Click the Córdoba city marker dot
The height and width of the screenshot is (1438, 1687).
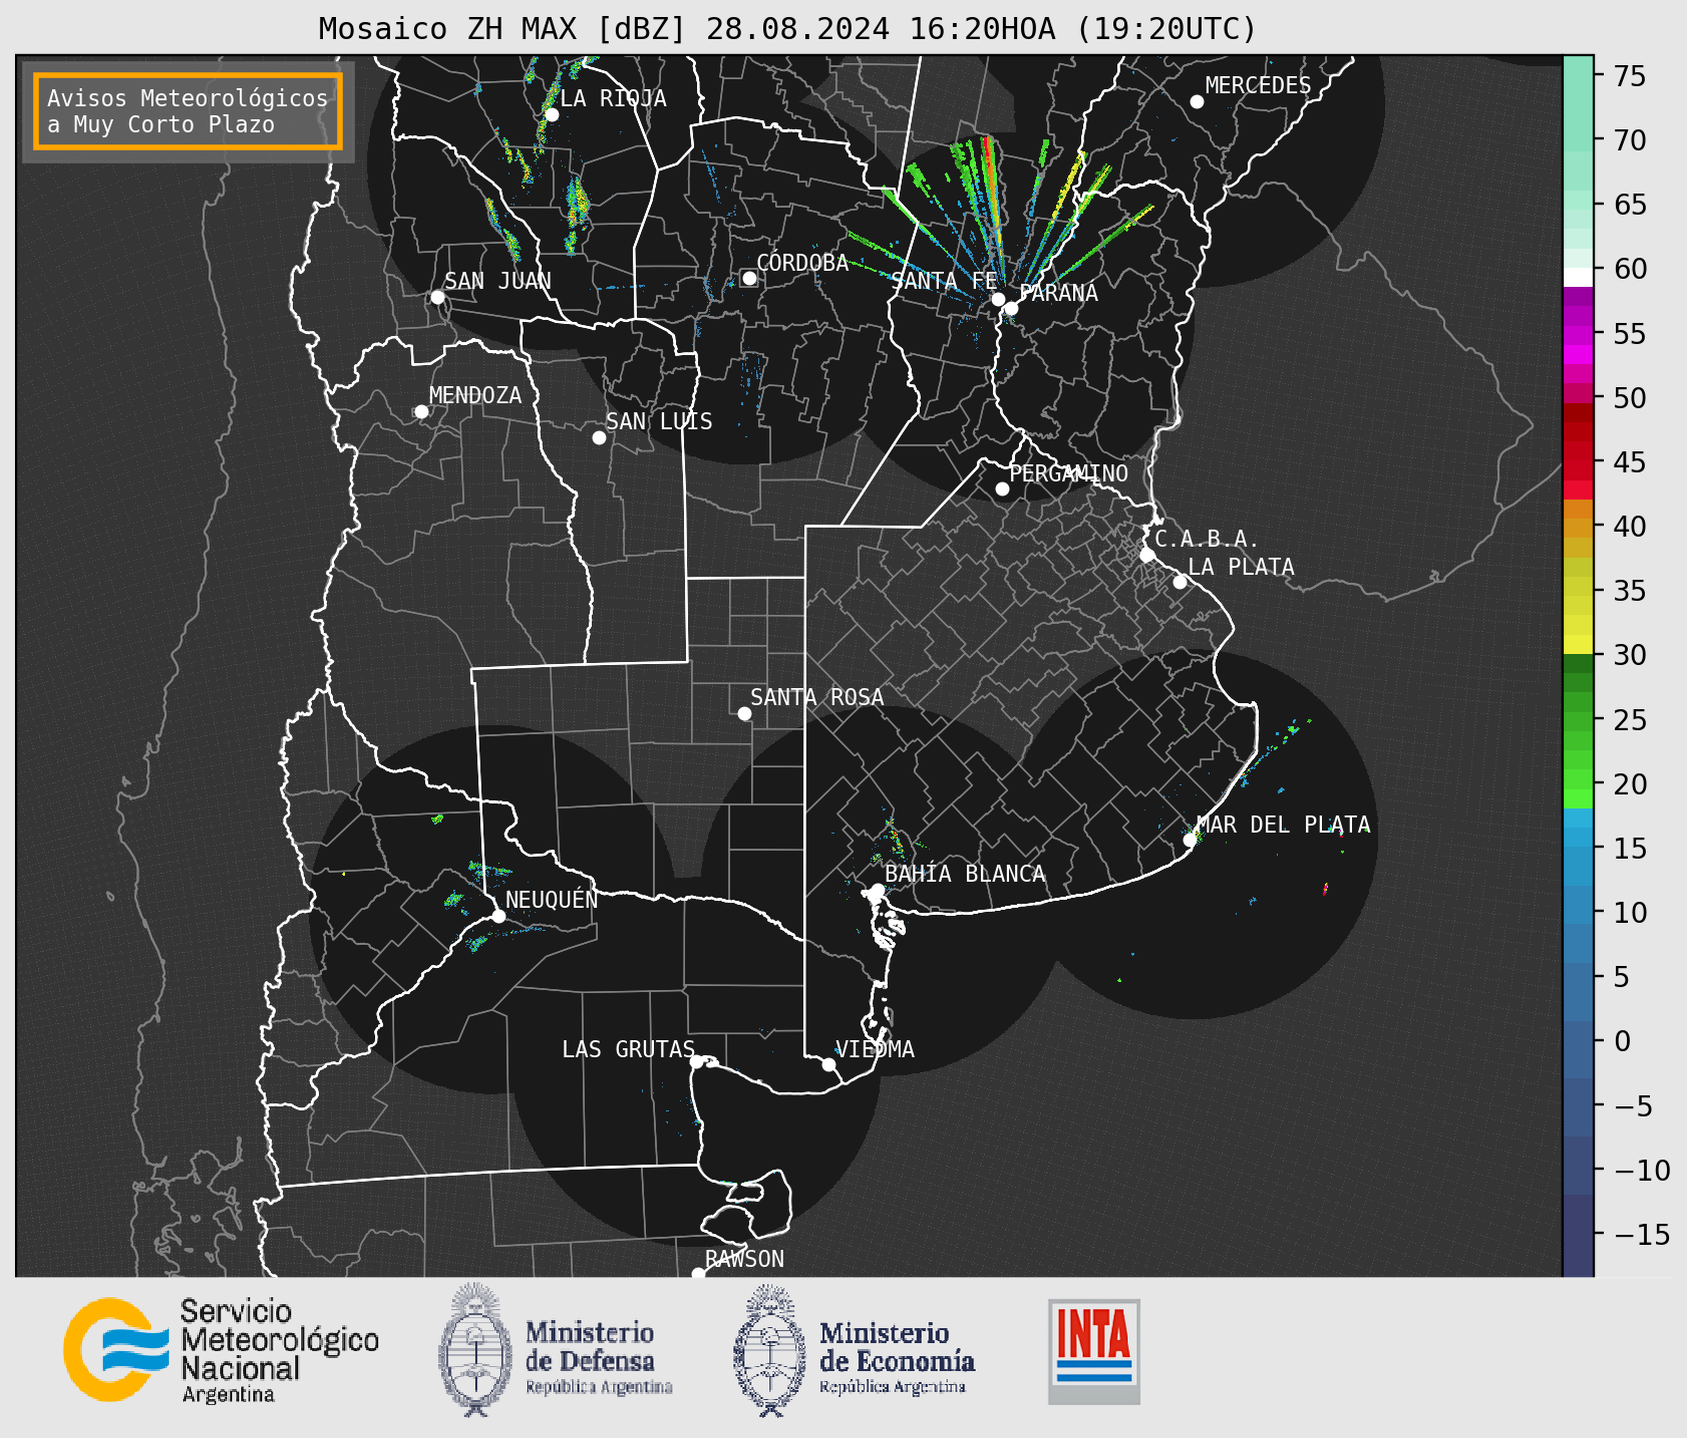(749, 278)
